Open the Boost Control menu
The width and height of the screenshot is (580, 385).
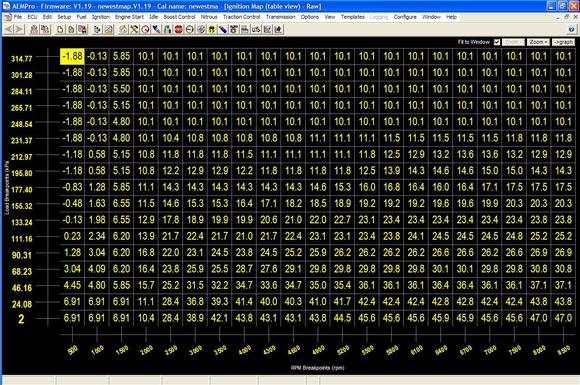pos(179,17)
